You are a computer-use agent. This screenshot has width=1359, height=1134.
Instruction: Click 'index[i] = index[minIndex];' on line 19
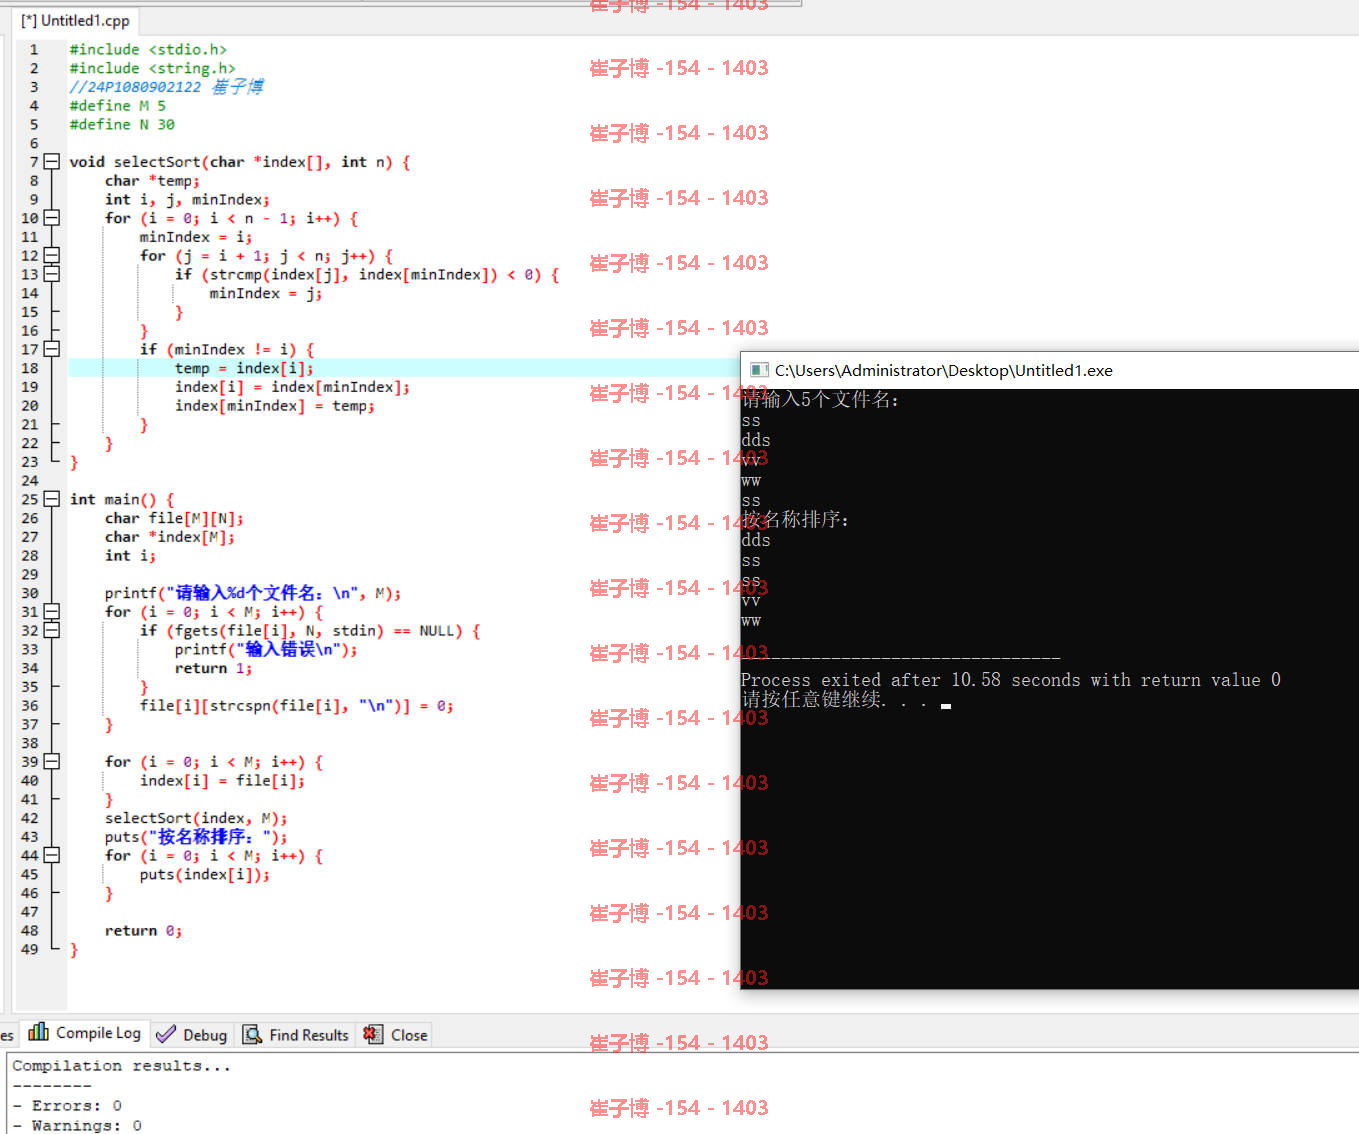(x=292, y=387)
